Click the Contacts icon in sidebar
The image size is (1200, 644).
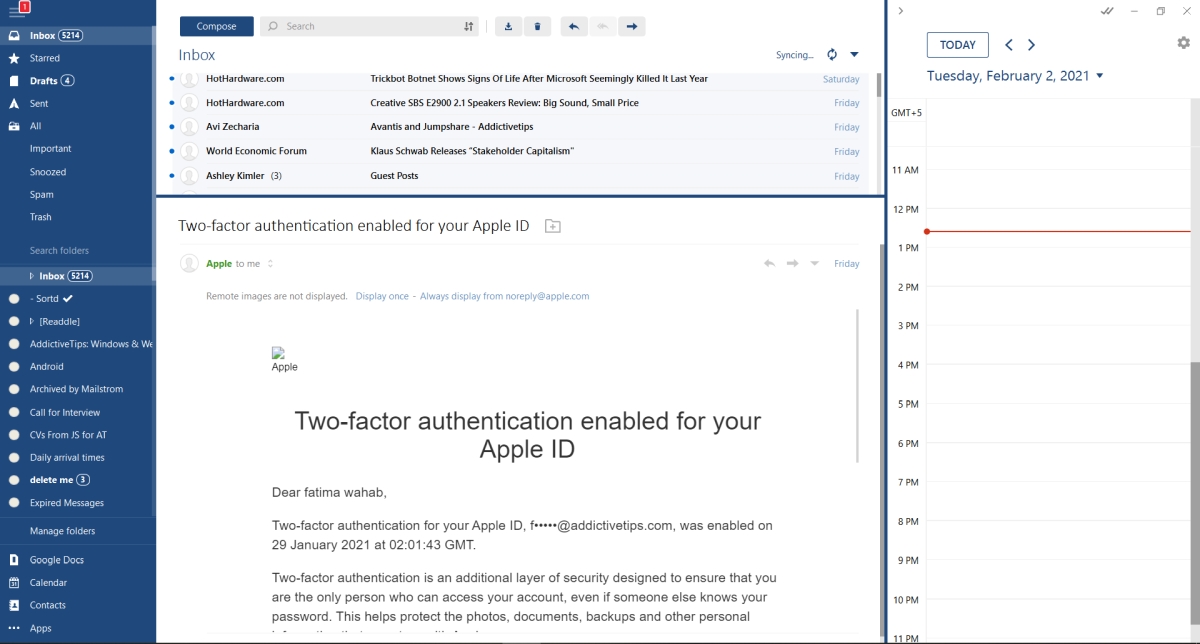click(14, 605)
